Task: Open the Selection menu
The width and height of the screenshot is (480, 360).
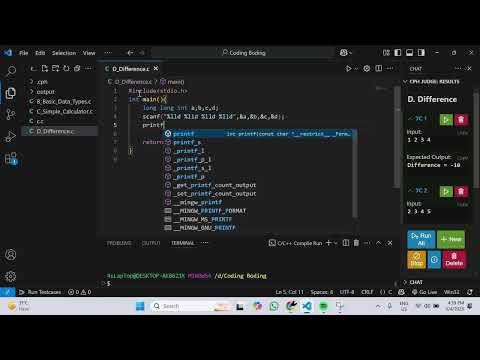Action: tap(64, 53)
